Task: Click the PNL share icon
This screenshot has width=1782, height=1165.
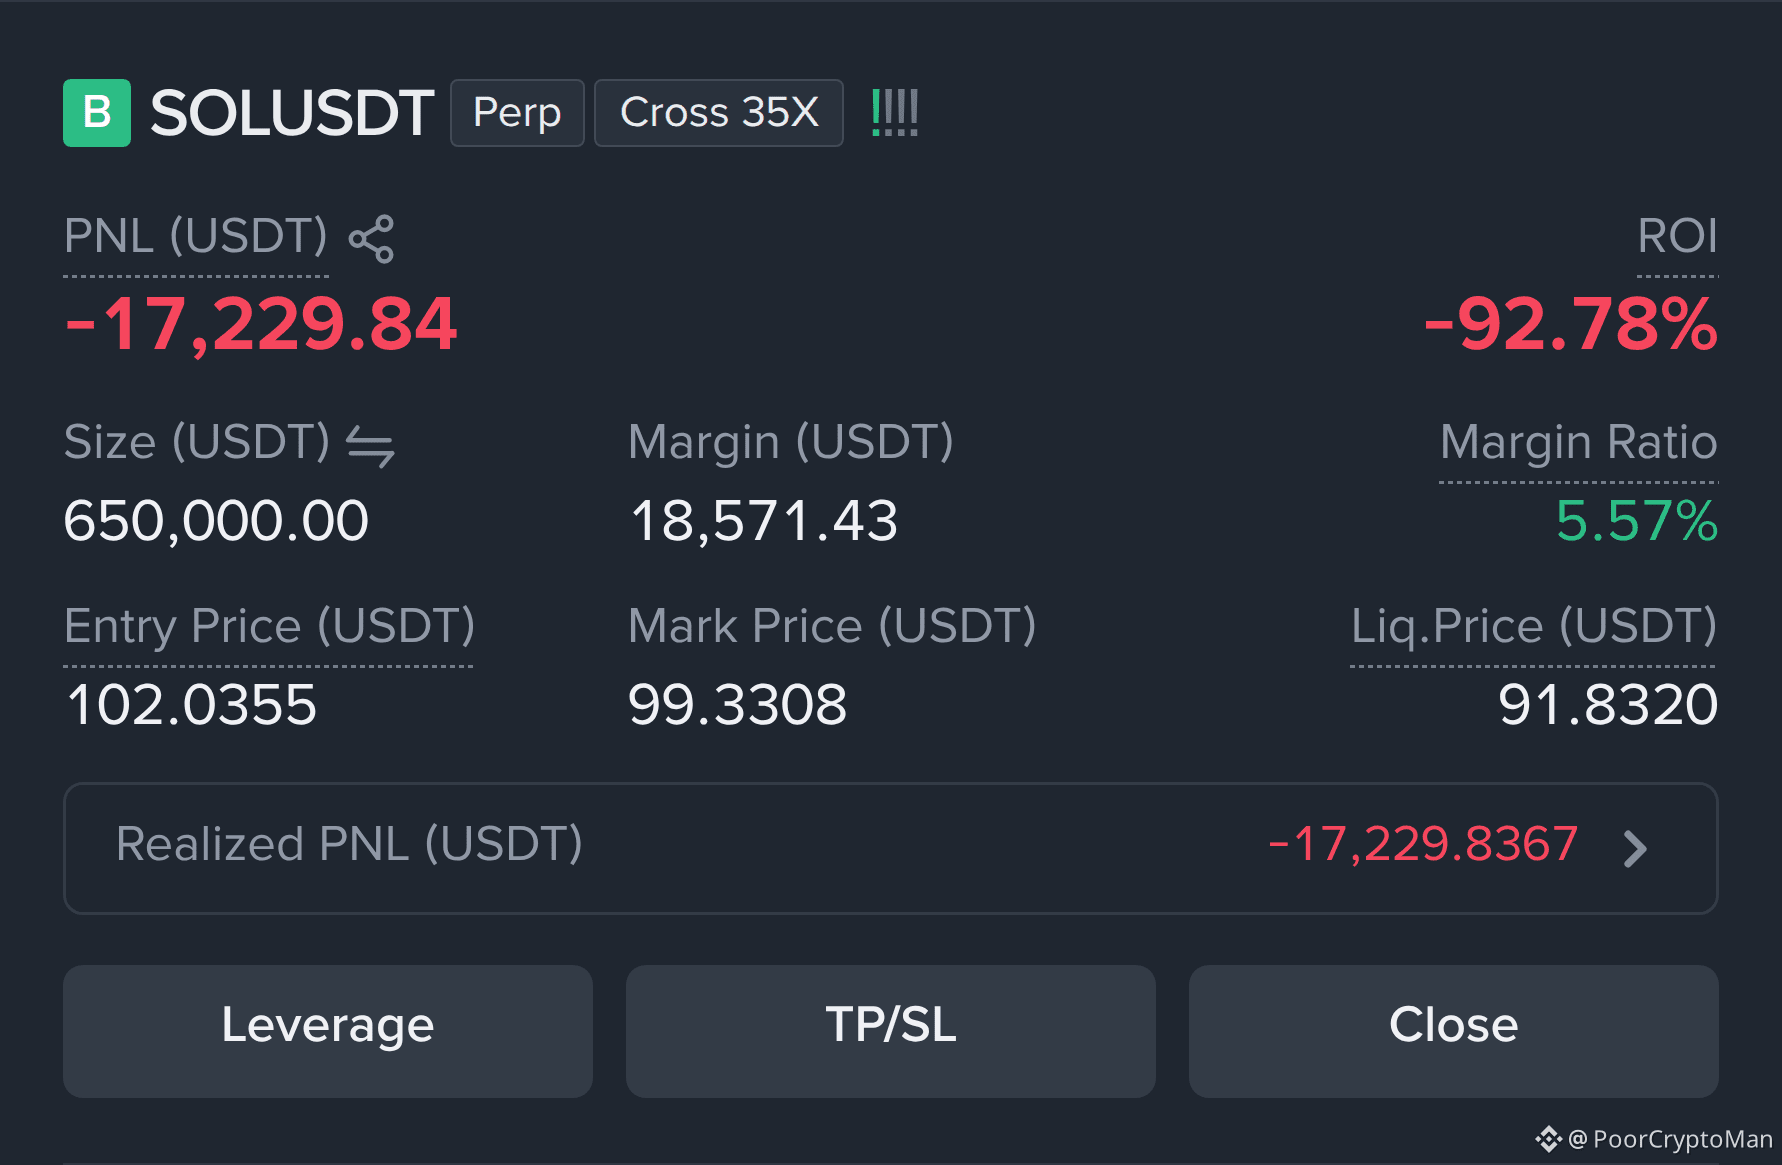Action: (371, 239)
